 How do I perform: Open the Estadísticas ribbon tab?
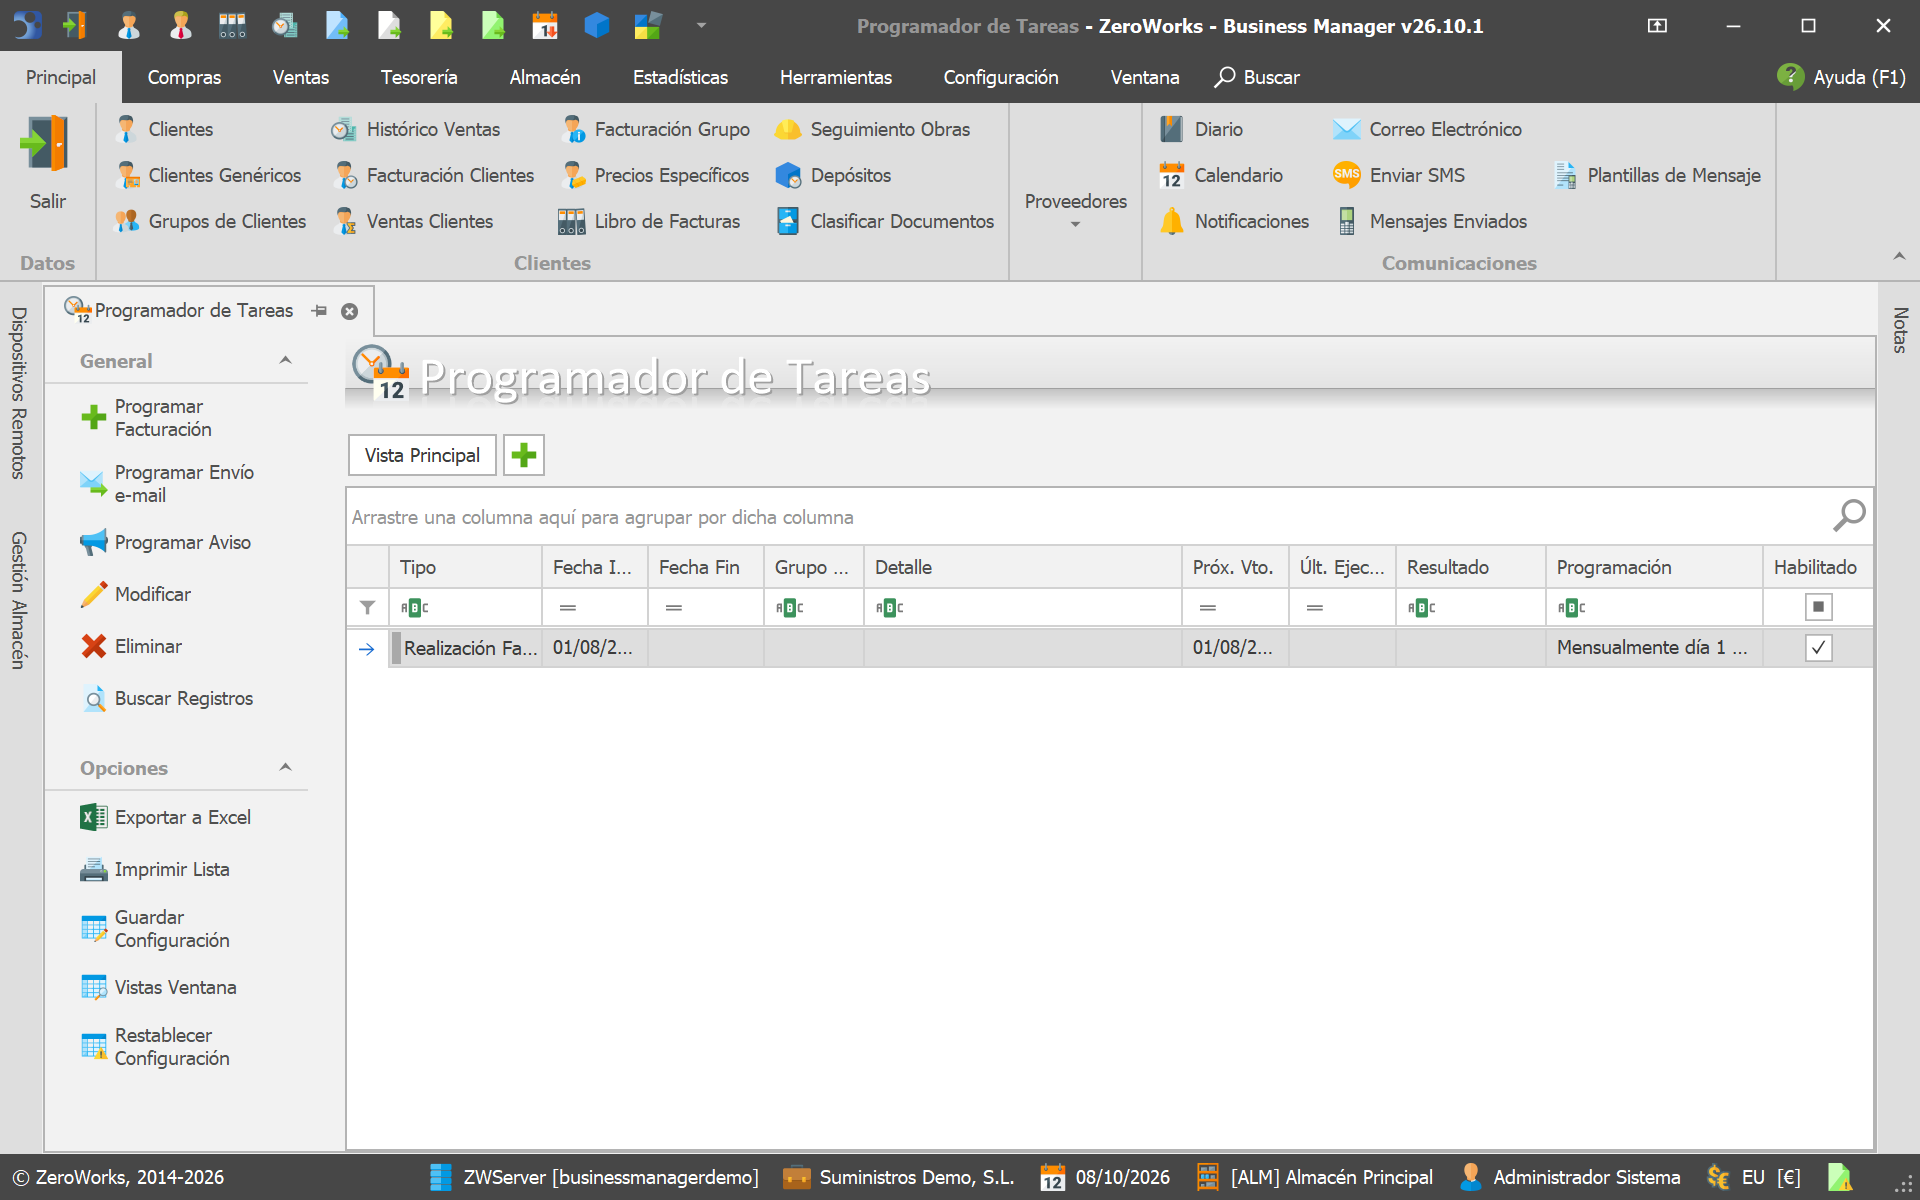(680, 77)
